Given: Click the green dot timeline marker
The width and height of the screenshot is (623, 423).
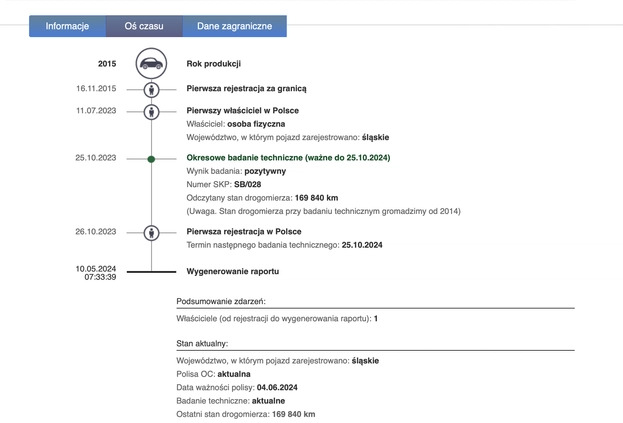Looking at the screenshot, I should [x=151, y=158].
